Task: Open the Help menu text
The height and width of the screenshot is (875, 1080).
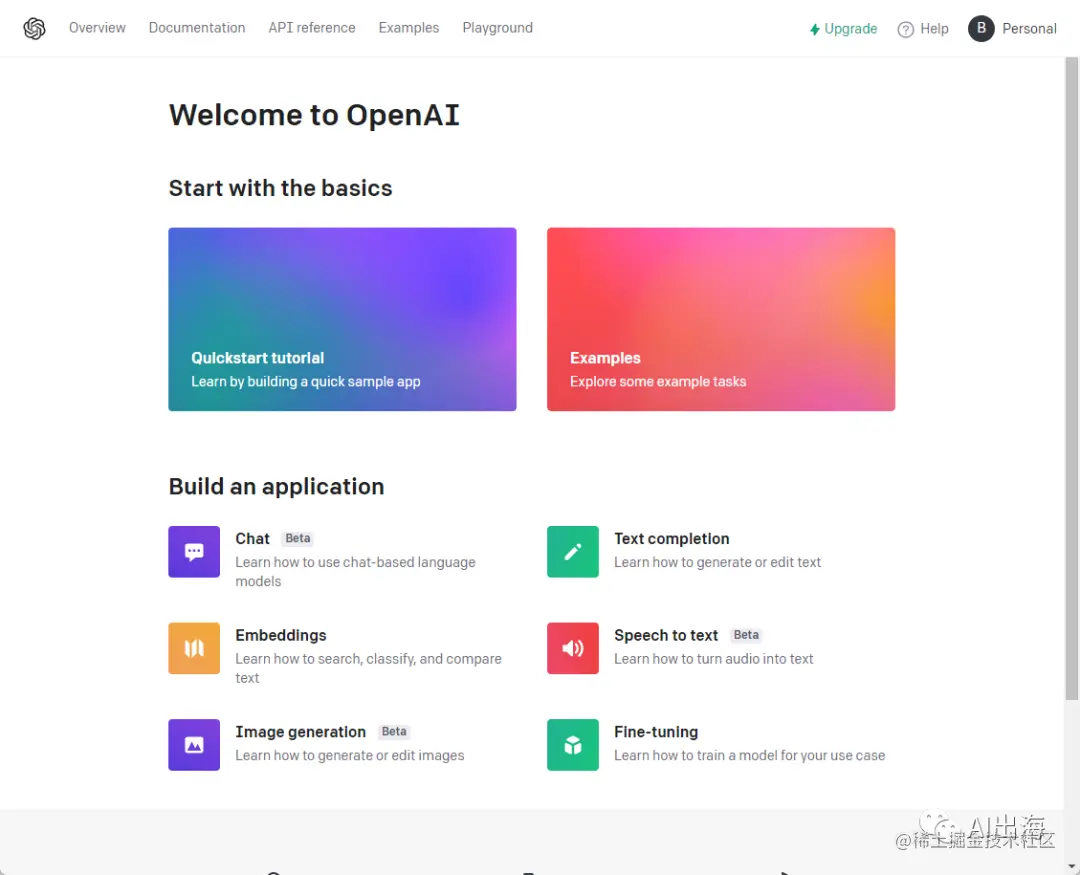Action: click(x=934, y=29)
